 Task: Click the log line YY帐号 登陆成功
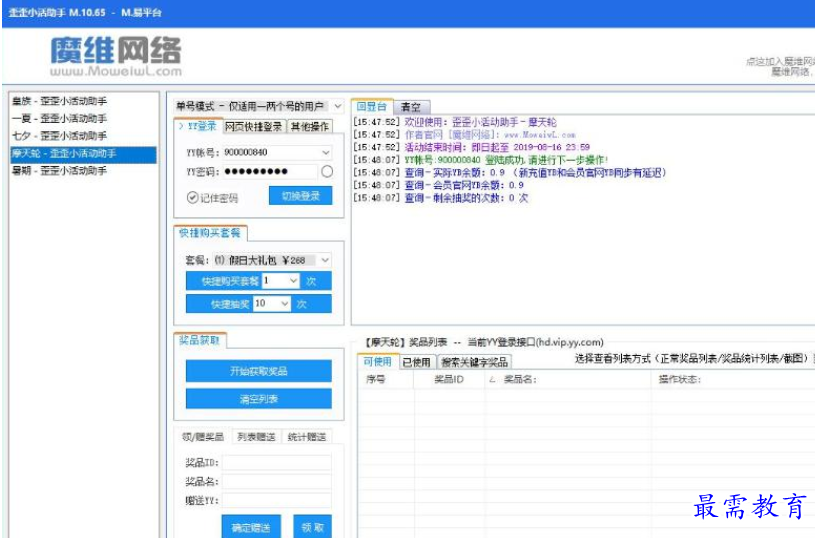tap(481, 160)
